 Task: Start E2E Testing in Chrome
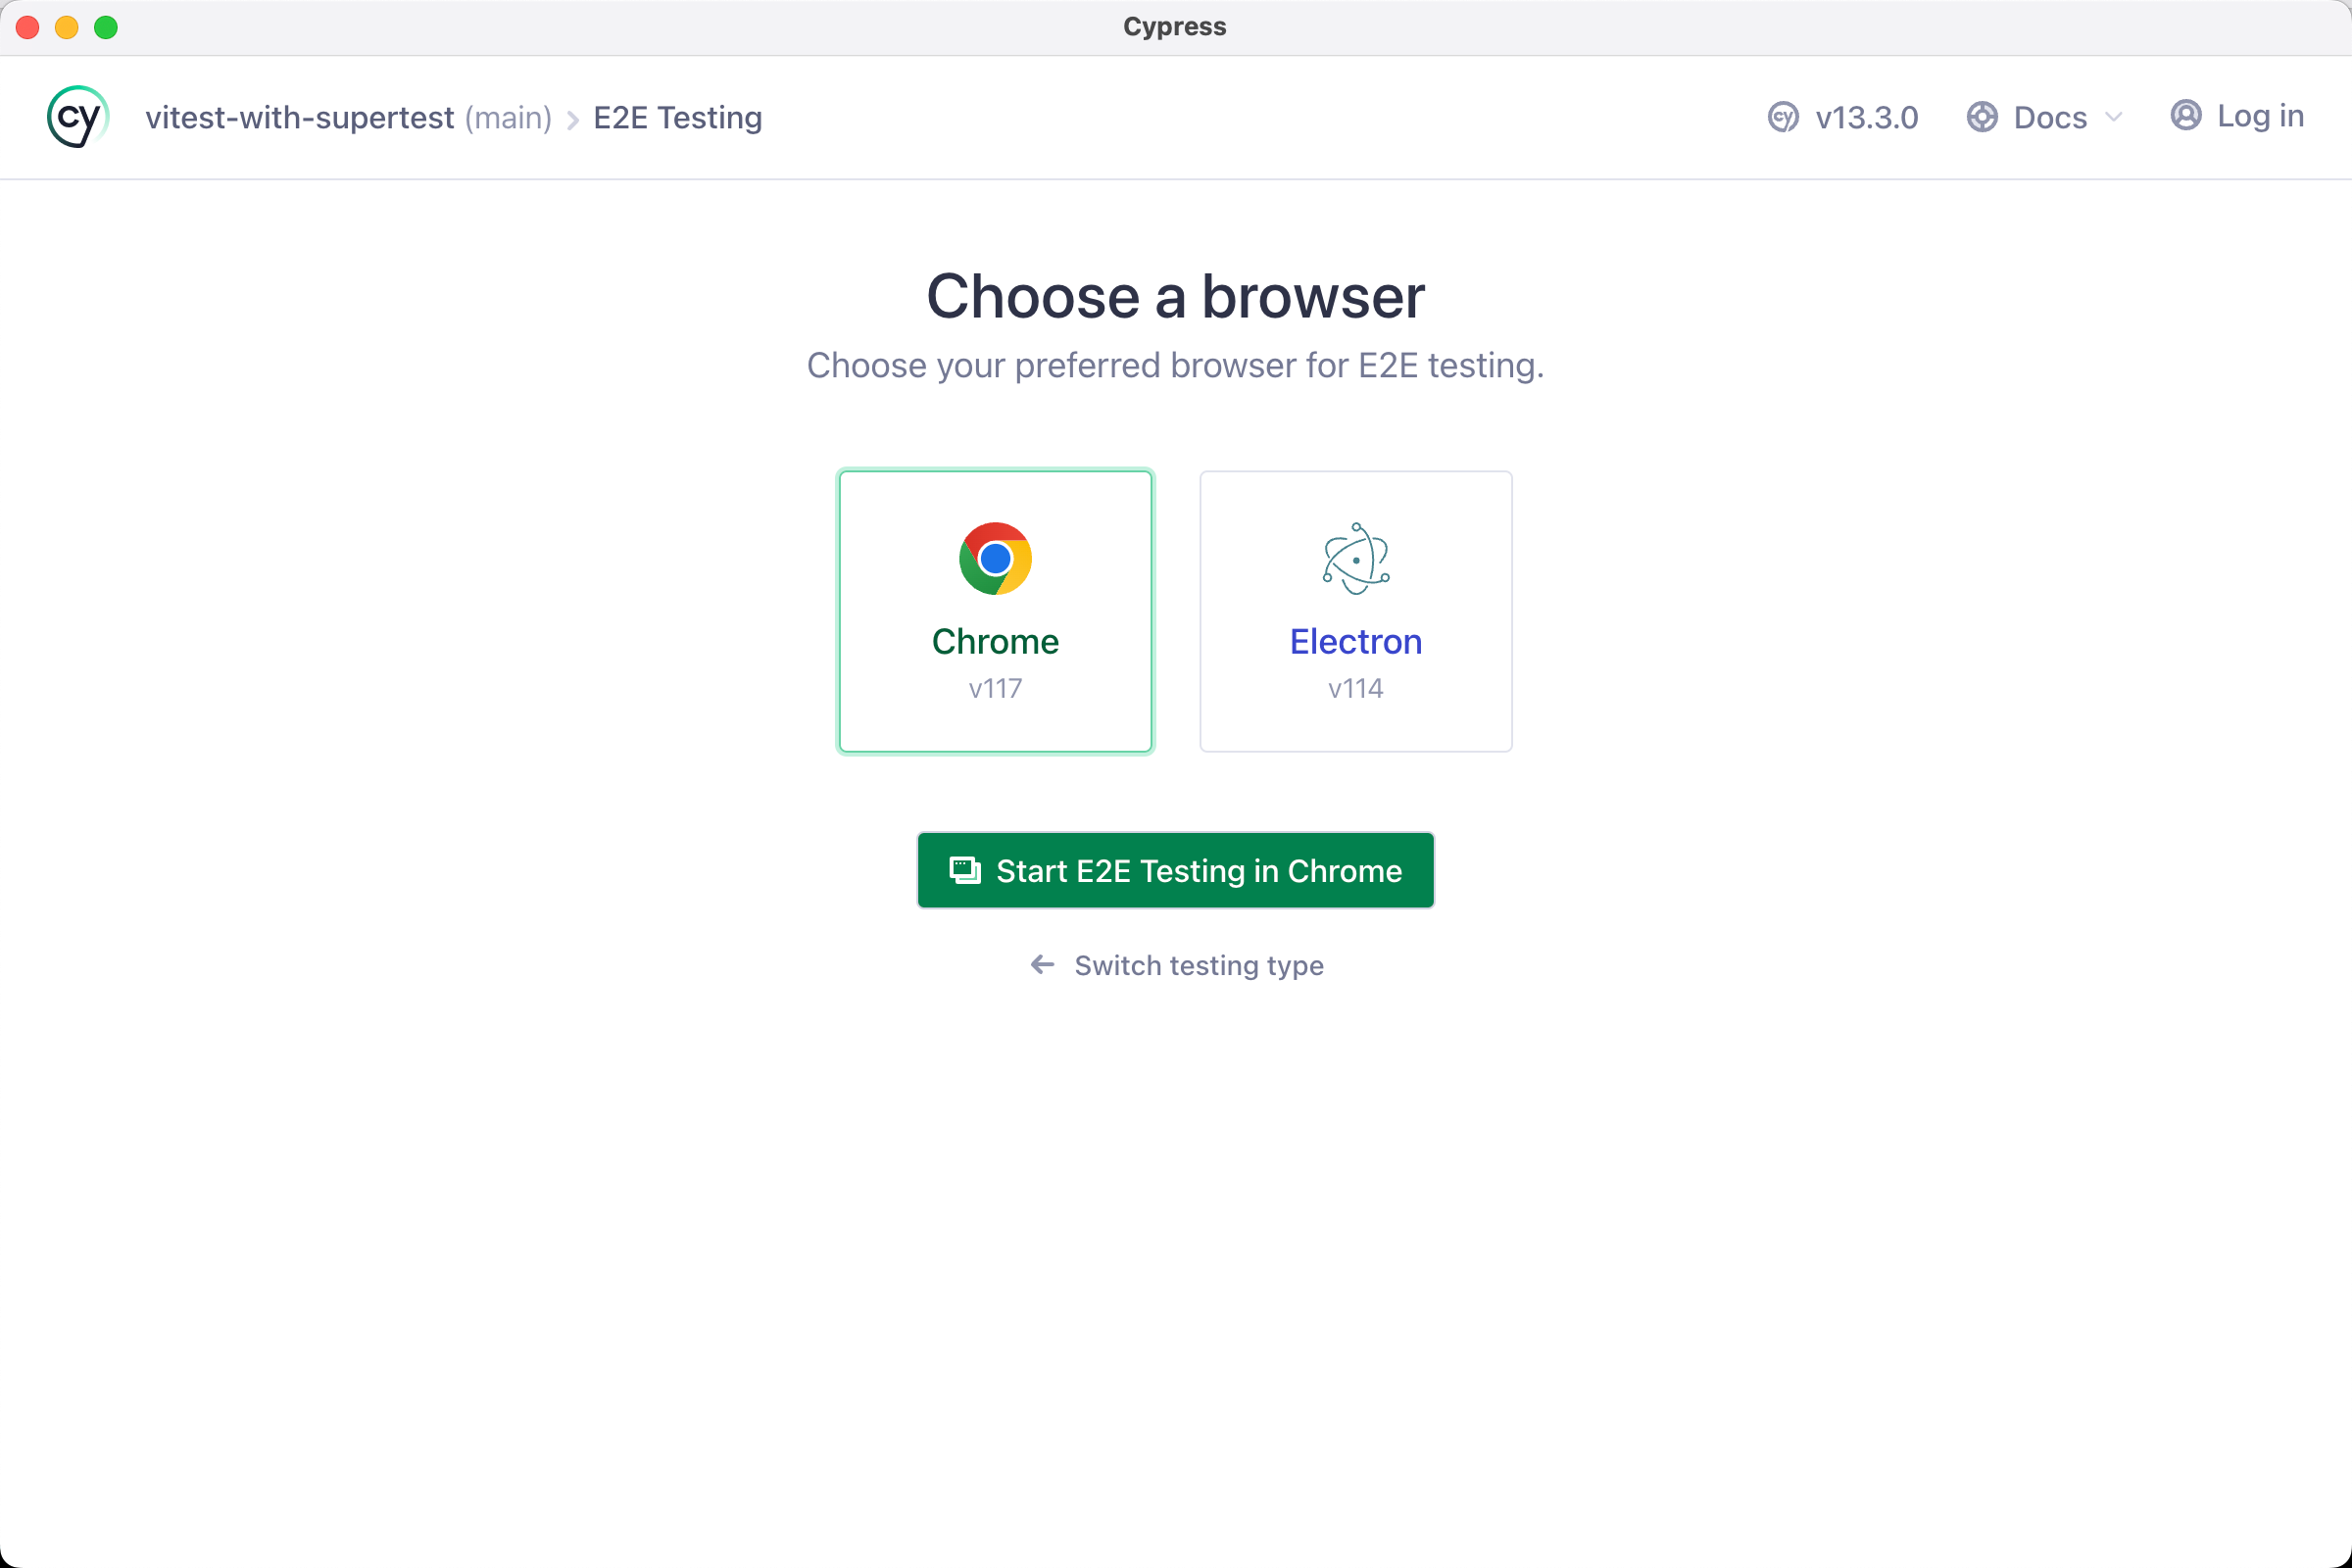[x=1175, y=870]
